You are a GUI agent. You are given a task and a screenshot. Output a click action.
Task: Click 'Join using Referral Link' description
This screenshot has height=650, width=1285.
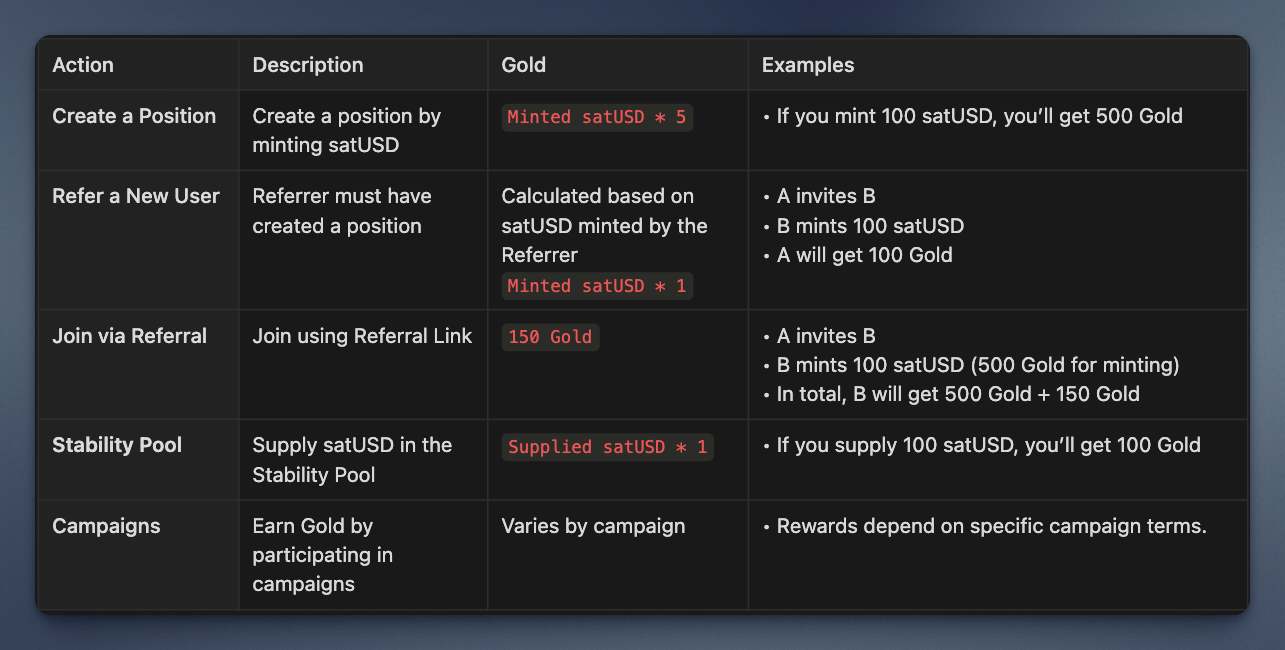(x=362, y=336)
